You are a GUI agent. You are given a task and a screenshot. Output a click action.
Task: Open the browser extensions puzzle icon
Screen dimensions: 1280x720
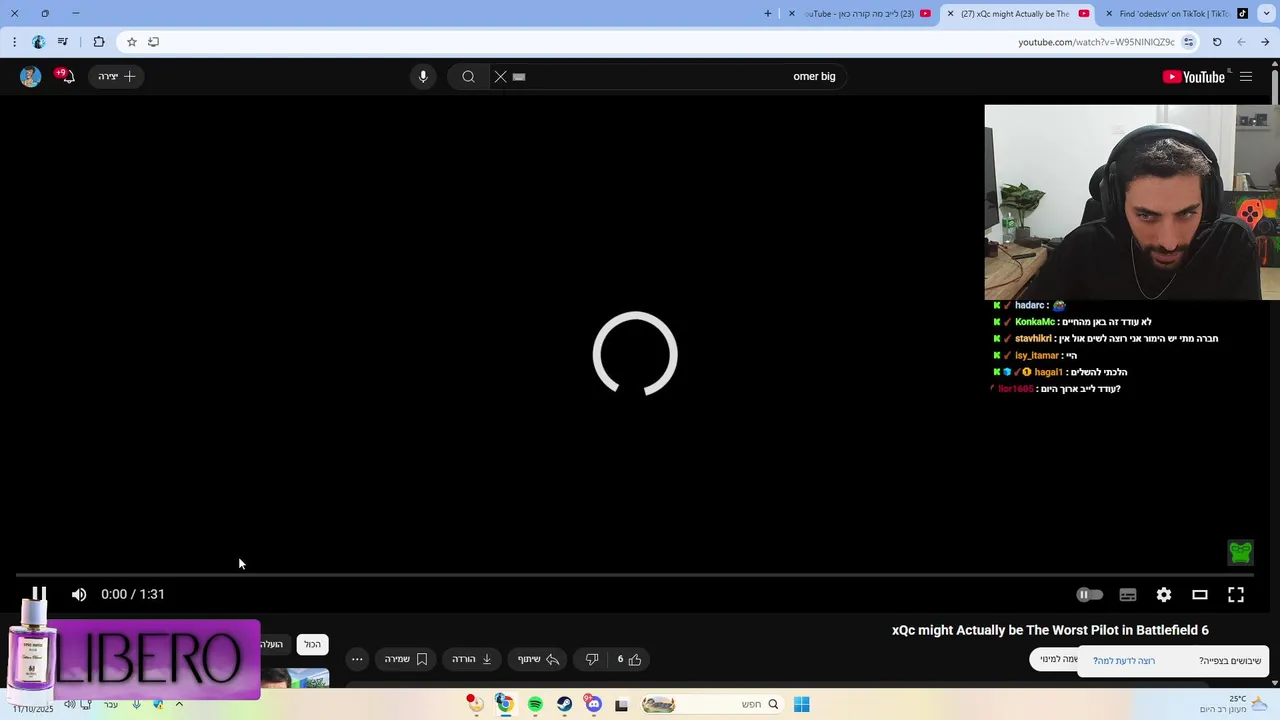[98, 42]
